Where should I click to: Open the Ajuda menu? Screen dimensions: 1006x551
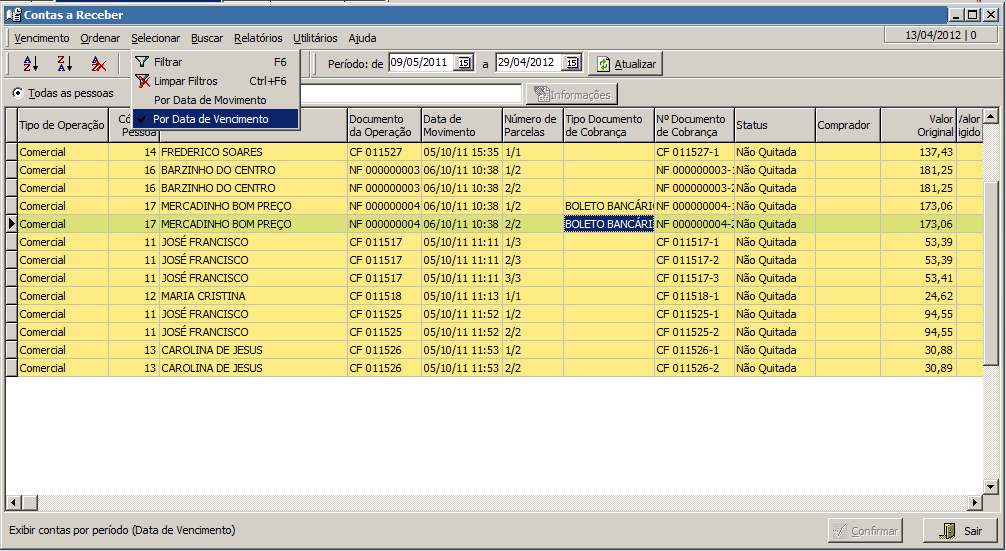click(362, 38)
